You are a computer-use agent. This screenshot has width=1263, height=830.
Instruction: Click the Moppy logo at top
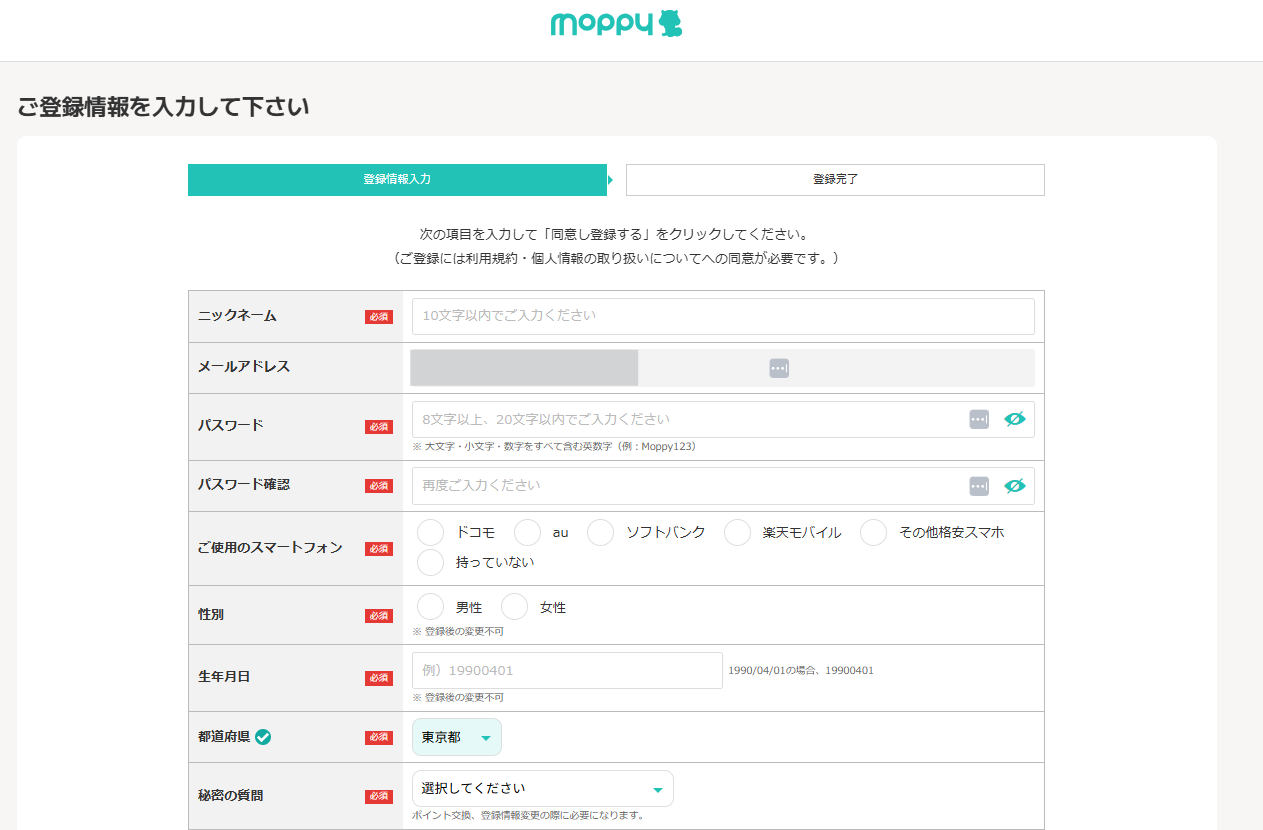[616, 24]
